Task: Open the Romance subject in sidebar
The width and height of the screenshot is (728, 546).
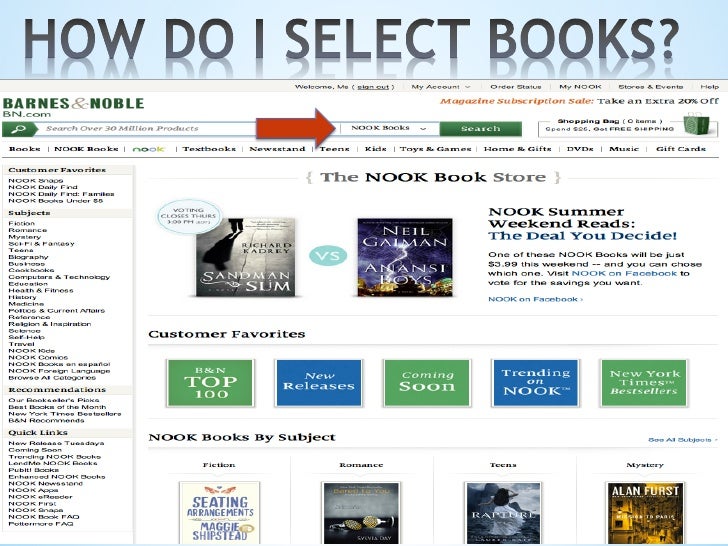Action: coord(27,230)
